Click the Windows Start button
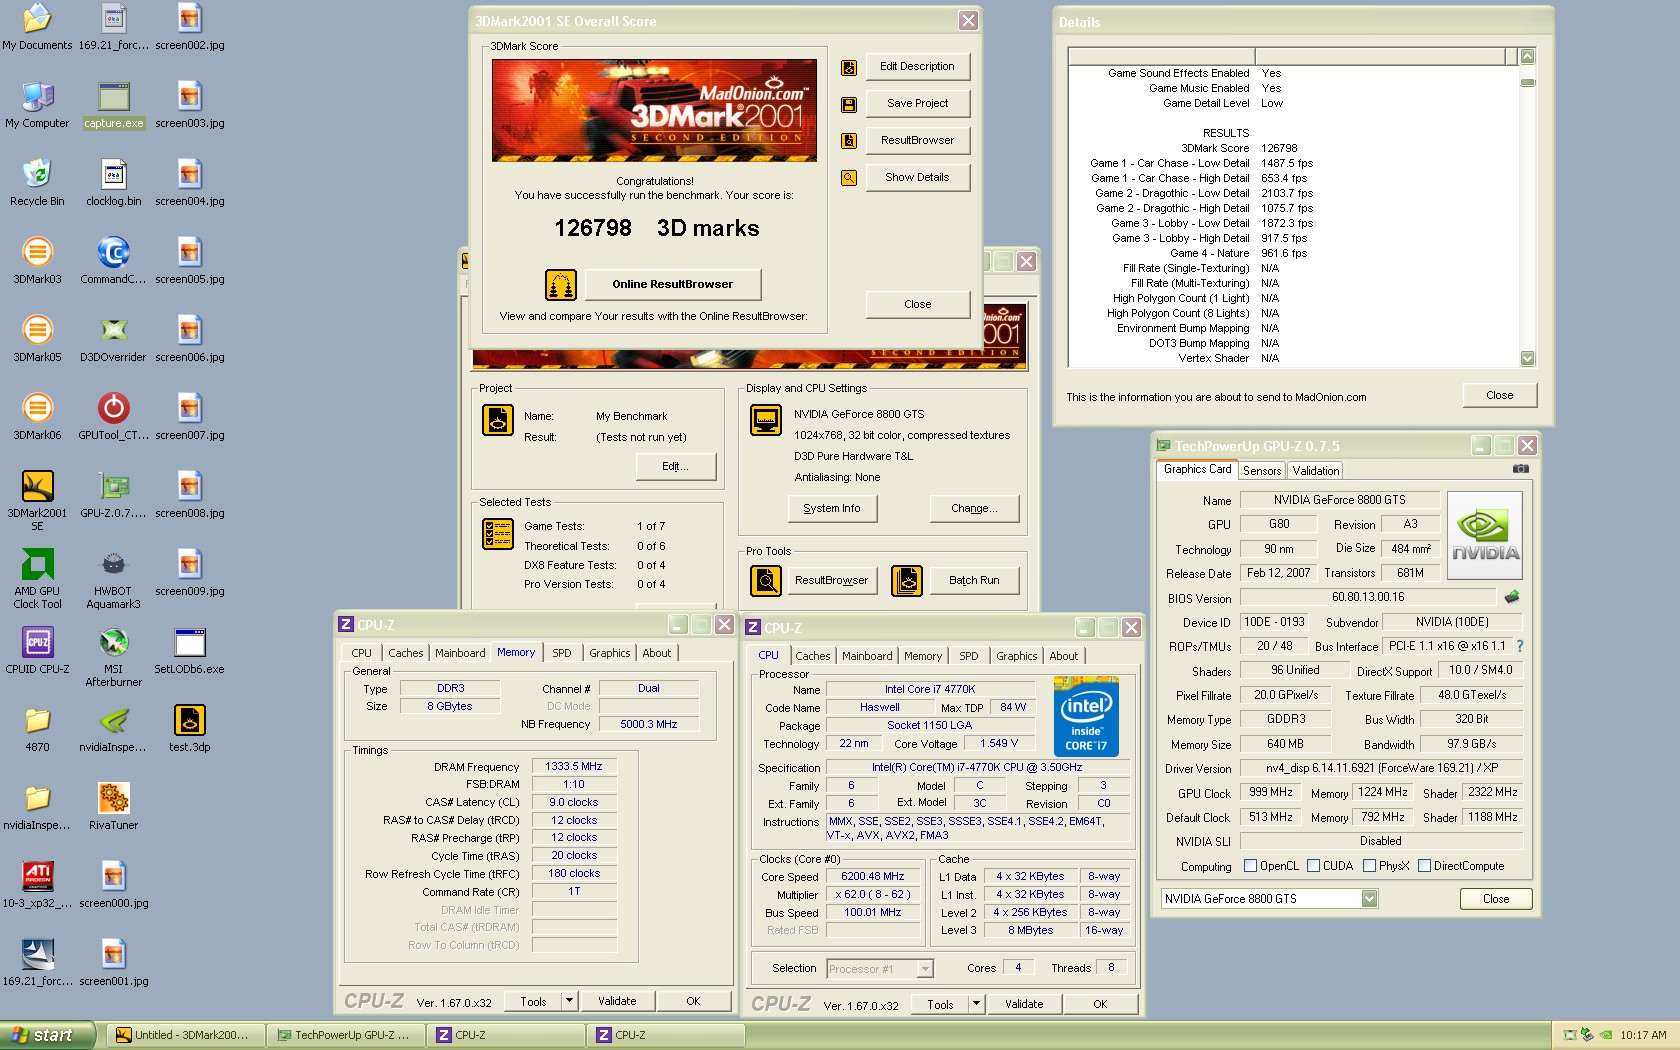Image resolution: width=1680 pixels, height=1050 pixels. (46, 1035)
